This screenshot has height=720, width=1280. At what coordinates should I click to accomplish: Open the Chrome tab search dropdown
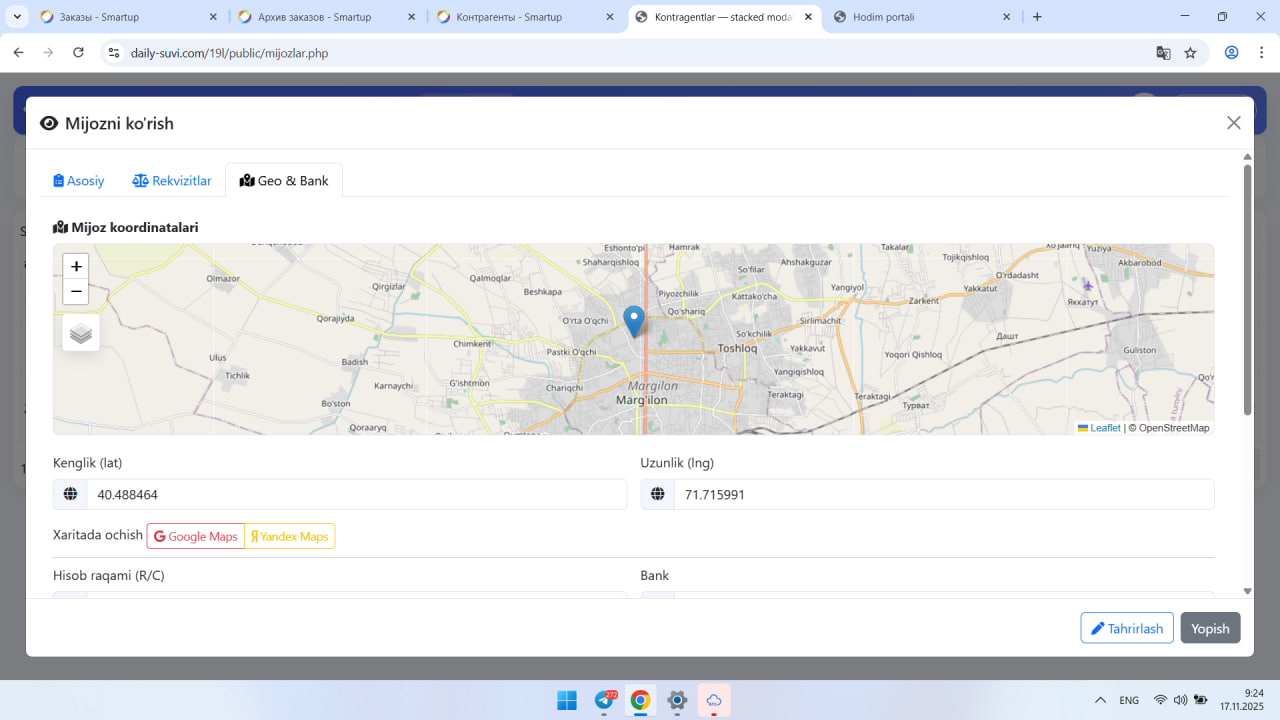click(x=17, y=17)
